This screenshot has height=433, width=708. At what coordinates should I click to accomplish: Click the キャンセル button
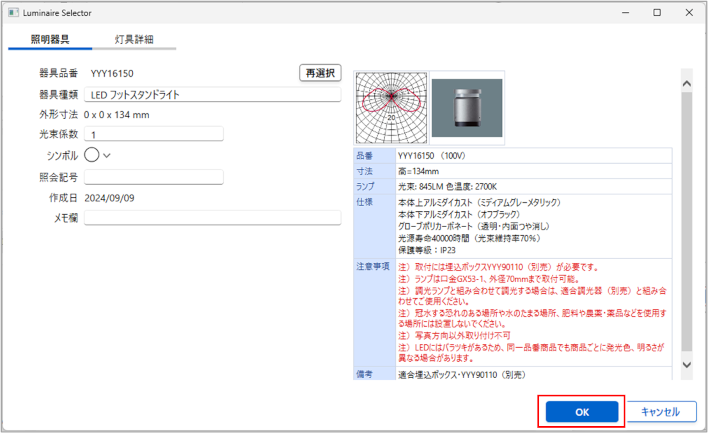(661, 411)
